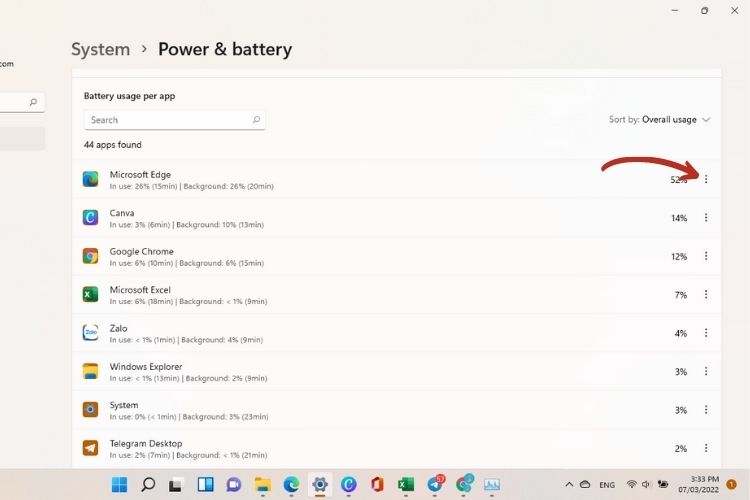750x500 pixels.
Task: Open more options for Zalo
Action: (706, 333)
